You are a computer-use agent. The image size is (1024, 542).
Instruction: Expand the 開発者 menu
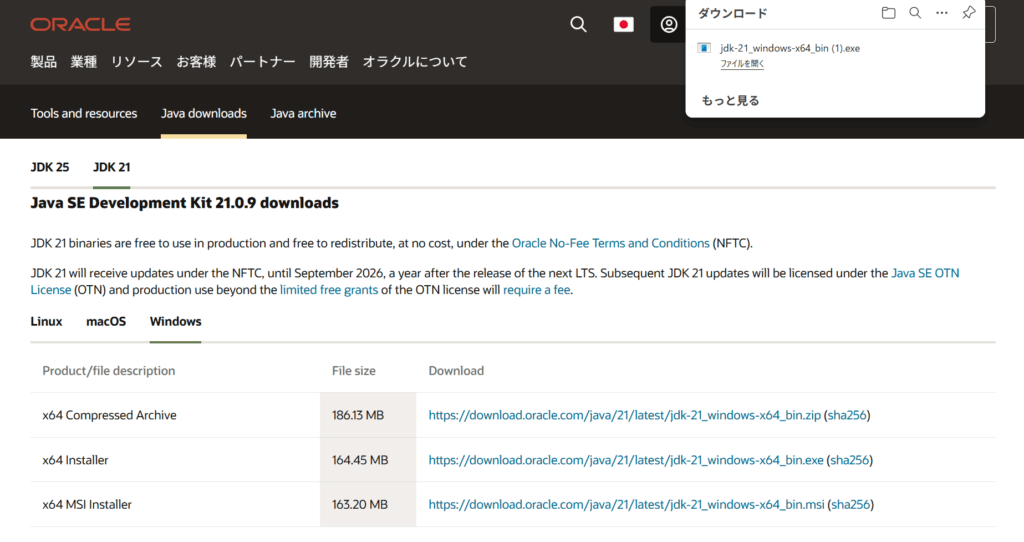tap(329, 62)
